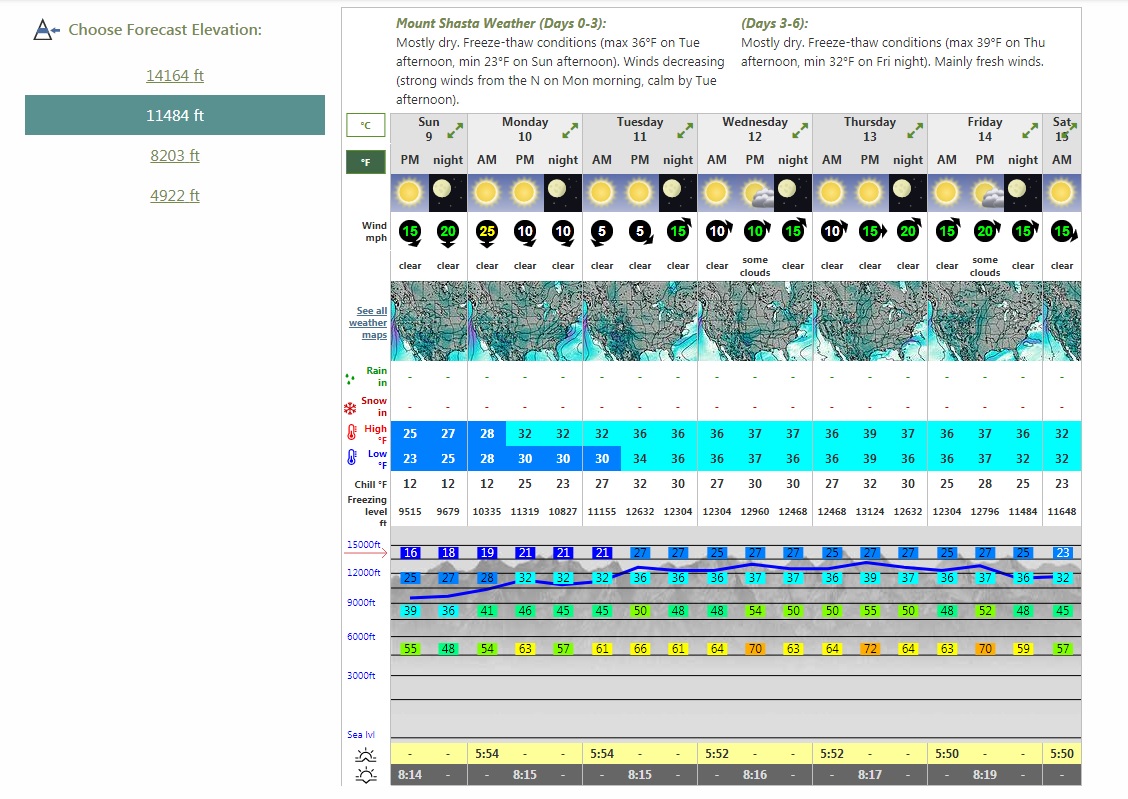Viewport: 1128px width, 799px height.
Task: Click the Choose Forecast Elevation heading
Action: point(165,29)
